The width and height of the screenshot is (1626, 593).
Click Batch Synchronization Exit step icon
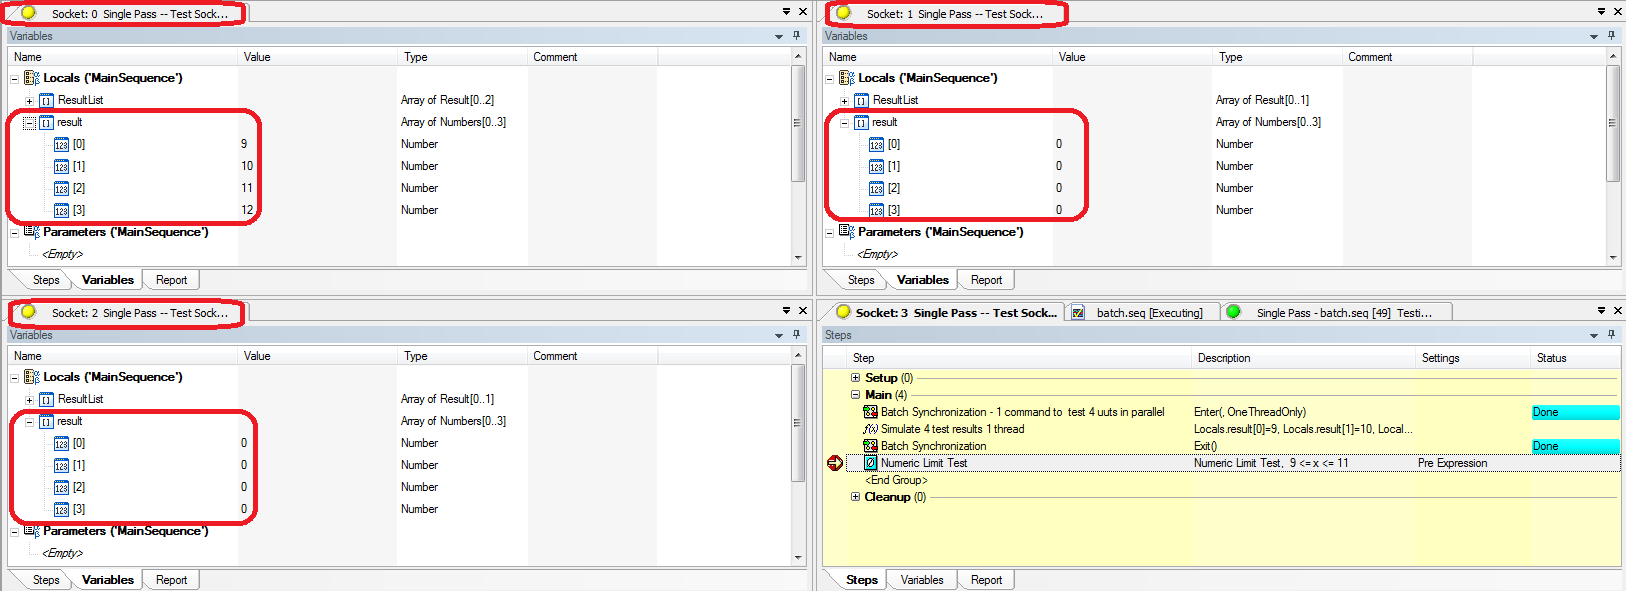[870, 446]
